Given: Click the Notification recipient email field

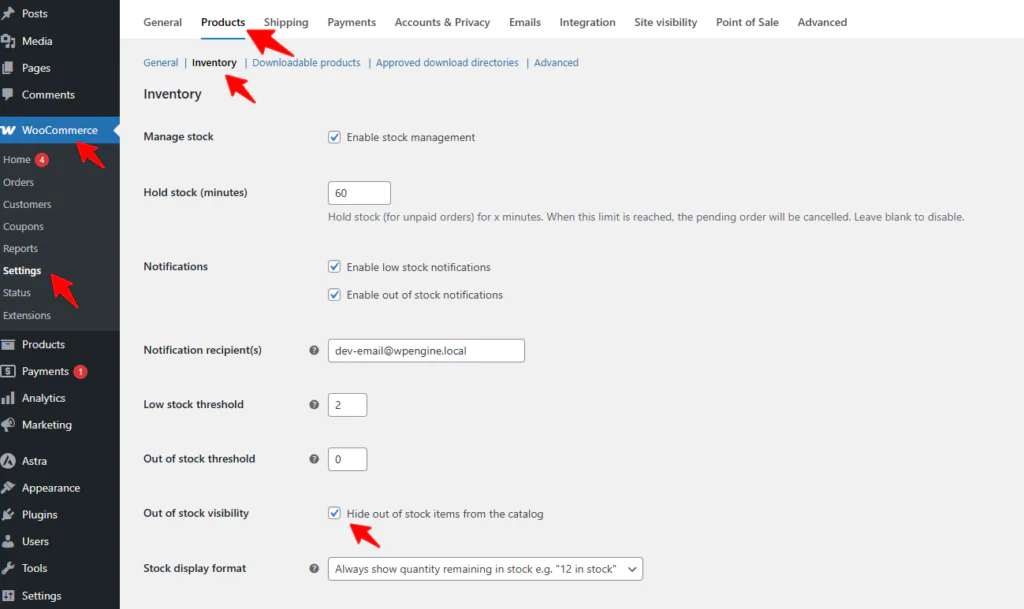Looking at the screenshot, I should point(426,351).
